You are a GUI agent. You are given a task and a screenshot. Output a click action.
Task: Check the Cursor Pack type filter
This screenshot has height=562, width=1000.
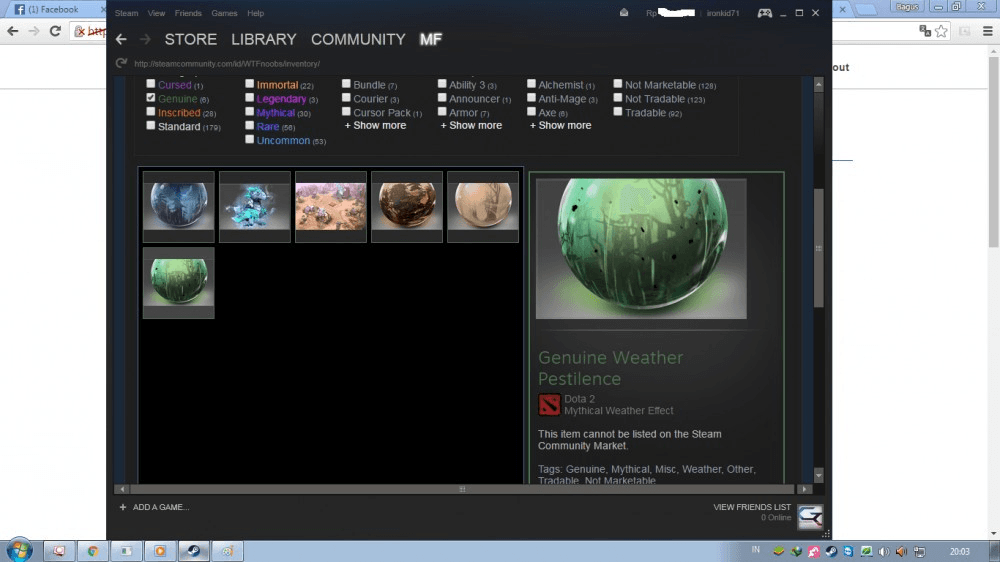click(346, 112)
